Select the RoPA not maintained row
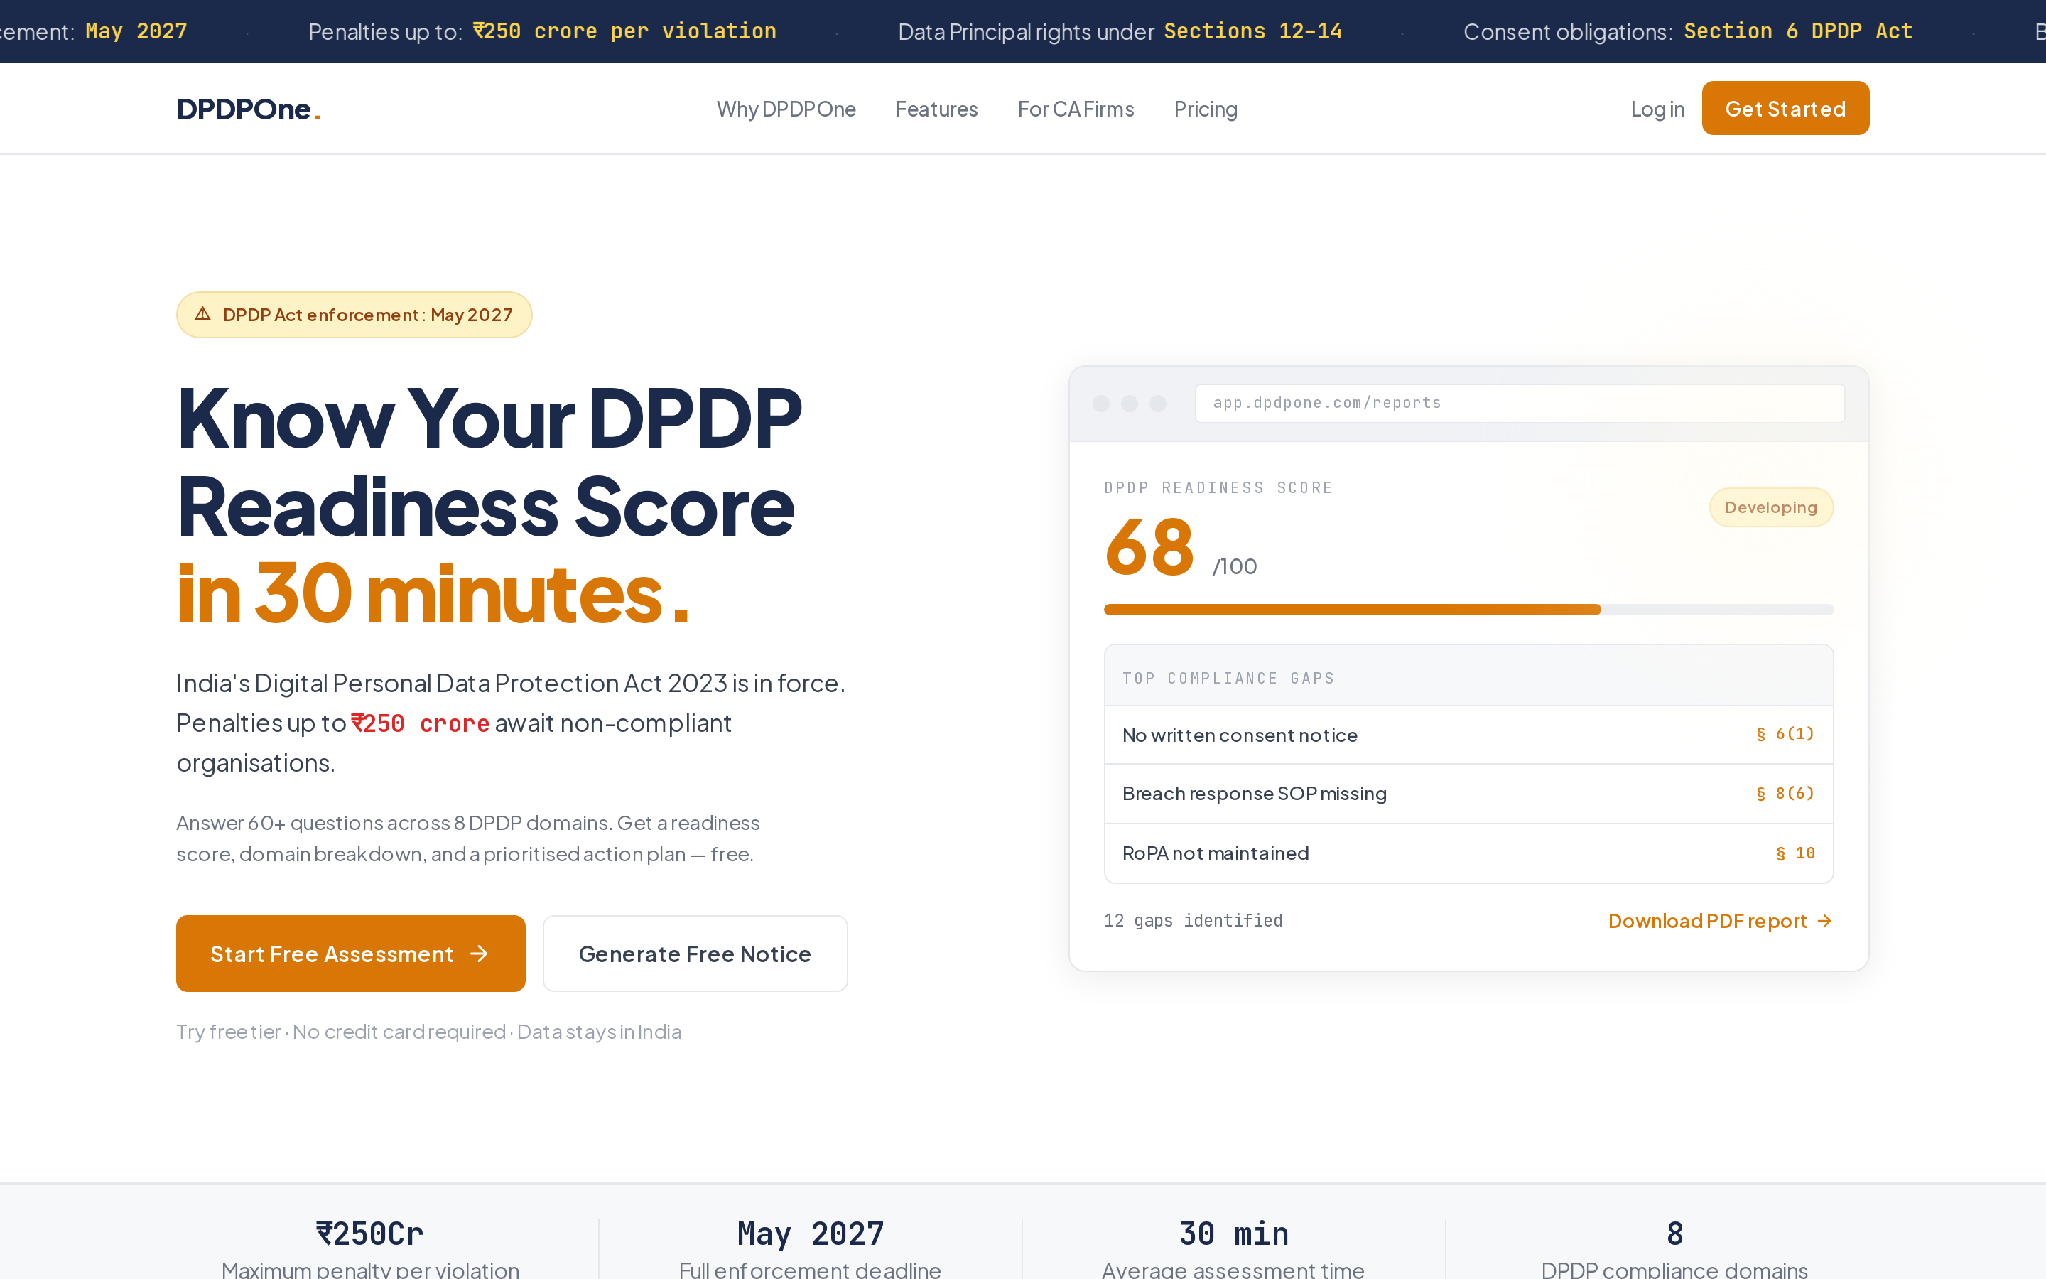 1468,853
